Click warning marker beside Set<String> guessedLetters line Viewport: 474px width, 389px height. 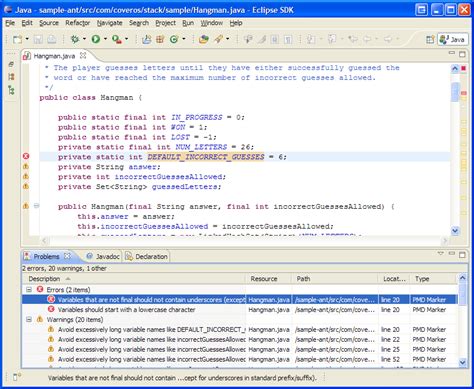(26, 186)
